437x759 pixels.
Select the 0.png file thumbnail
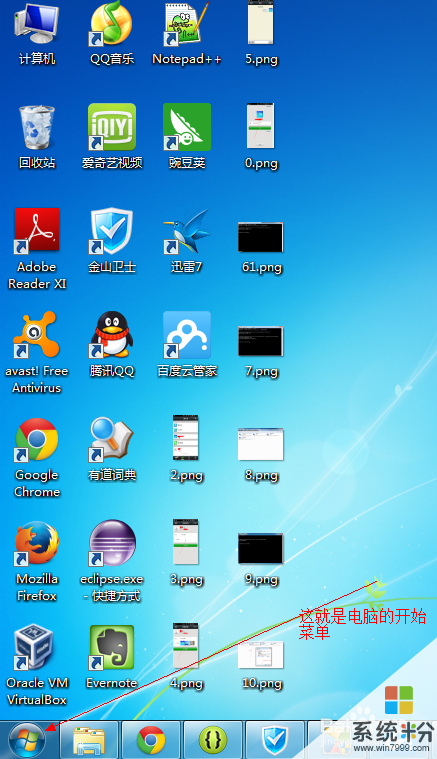261,126
